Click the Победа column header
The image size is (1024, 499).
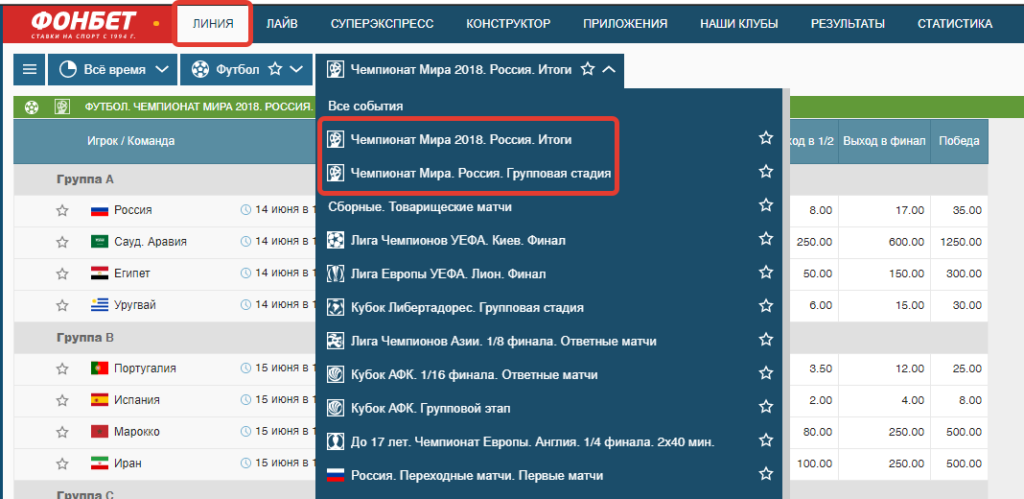point(959,141)
